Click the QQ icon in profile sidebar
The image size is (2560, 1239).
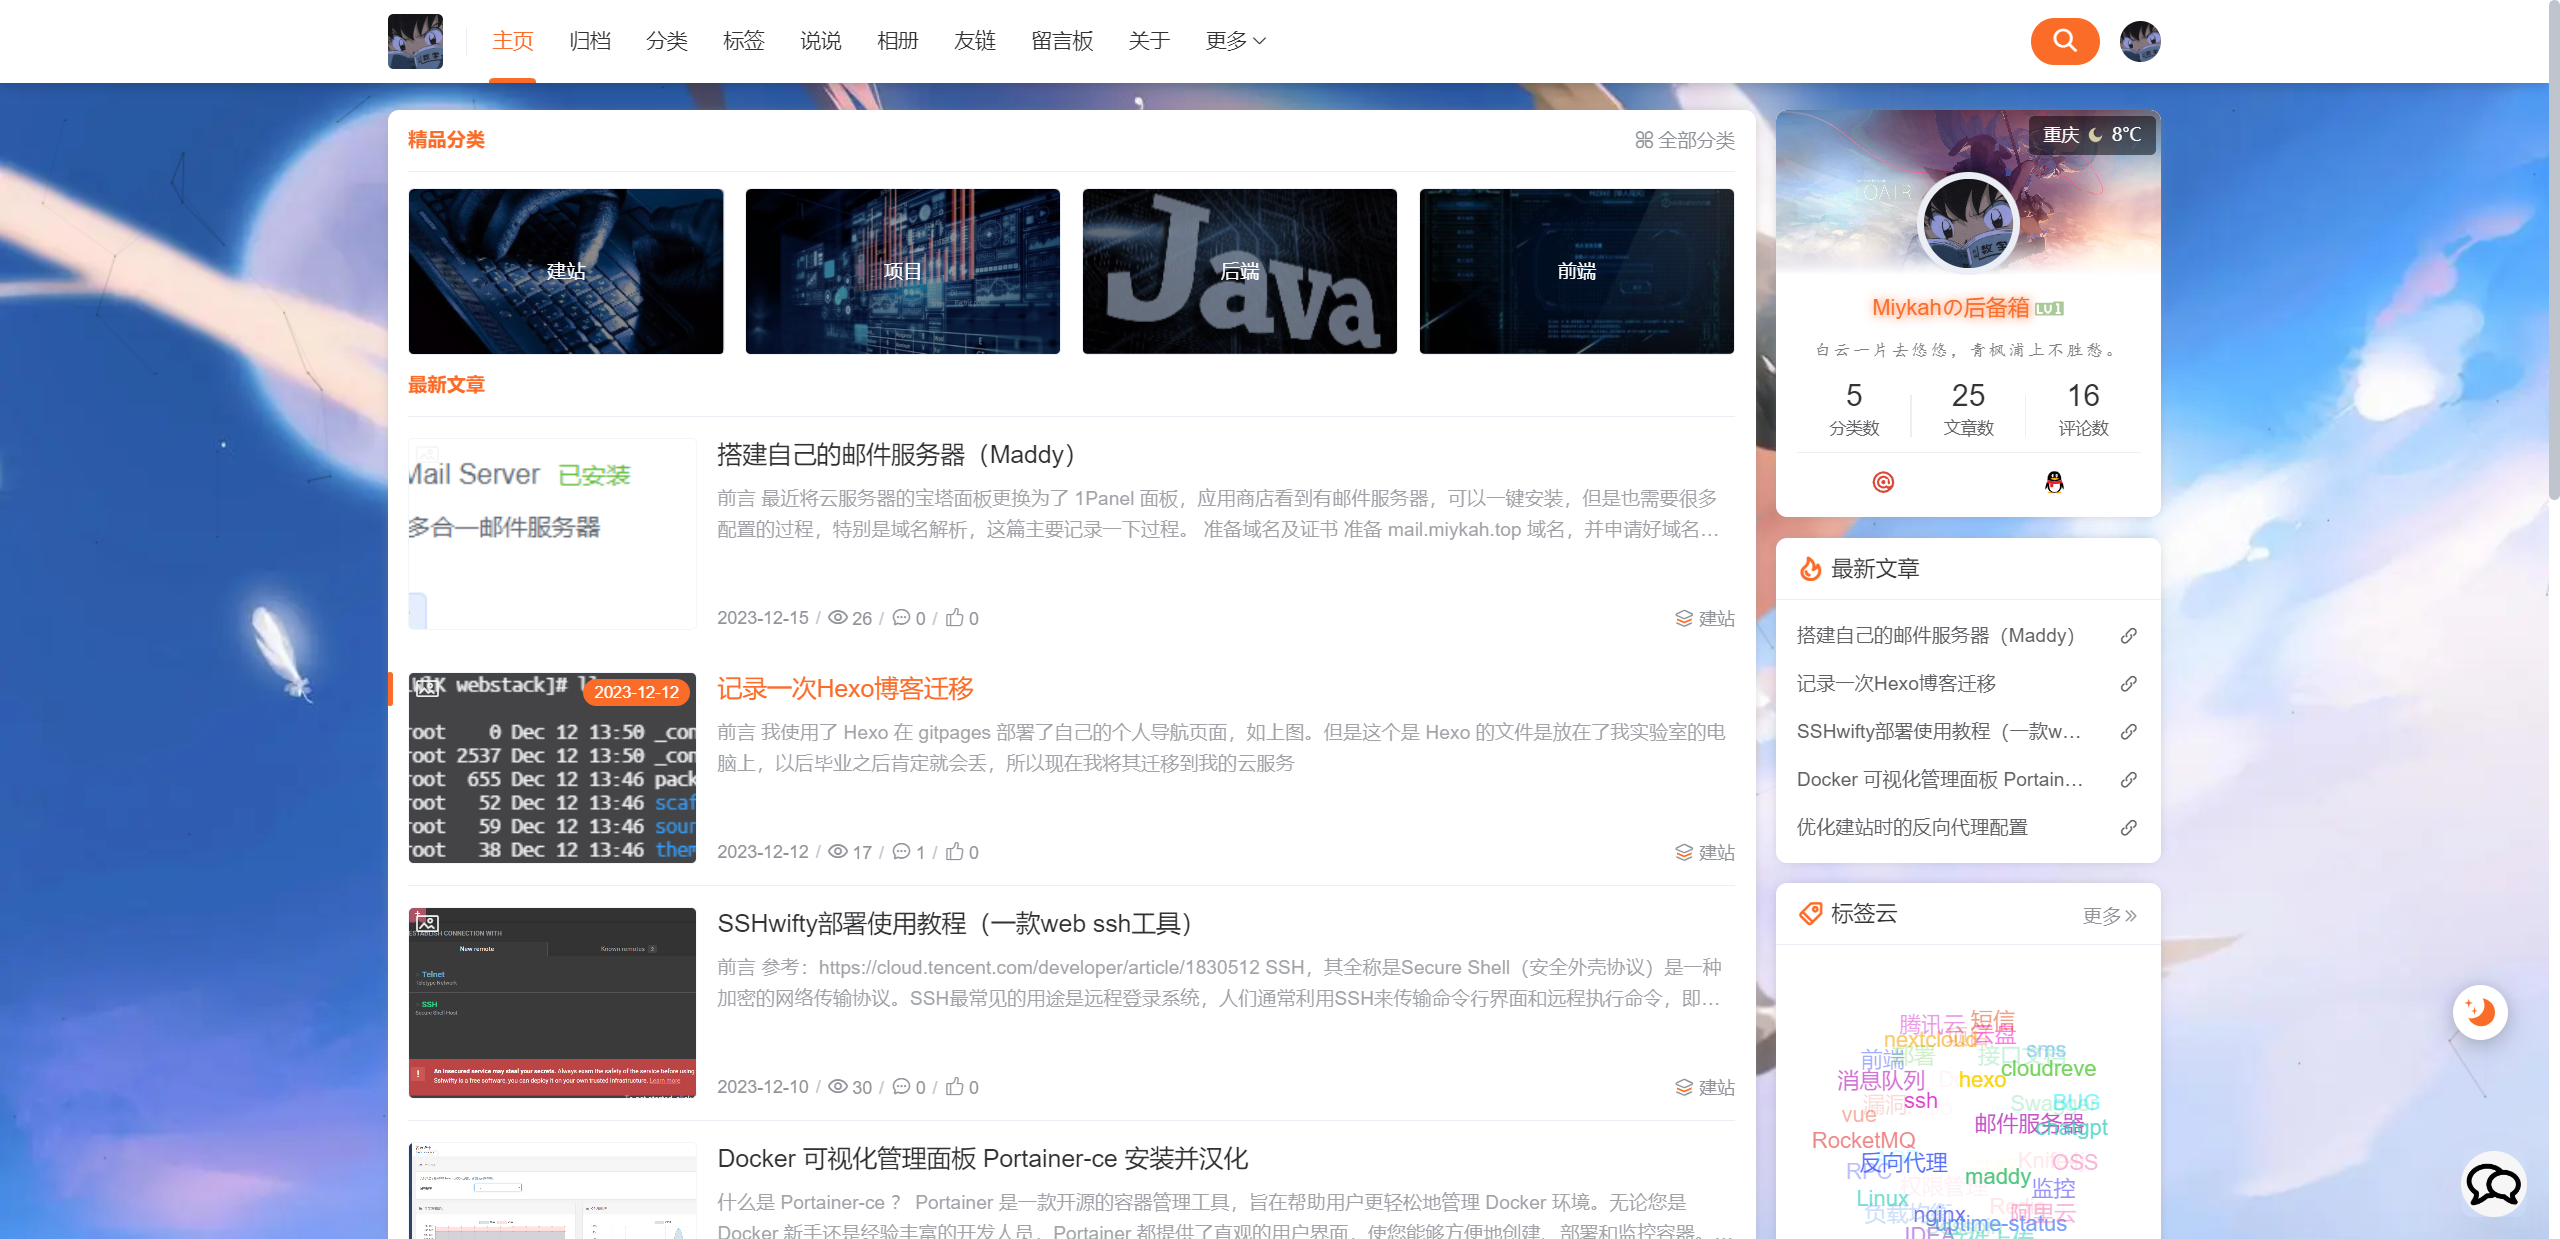pyautogui.click(x=2056, y=480)
